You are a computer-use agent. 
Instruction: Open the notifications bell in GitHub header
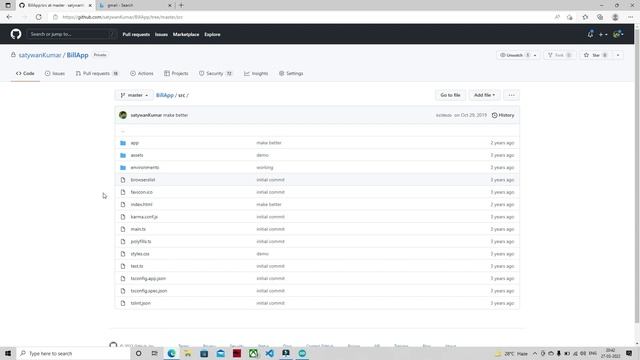590,34
